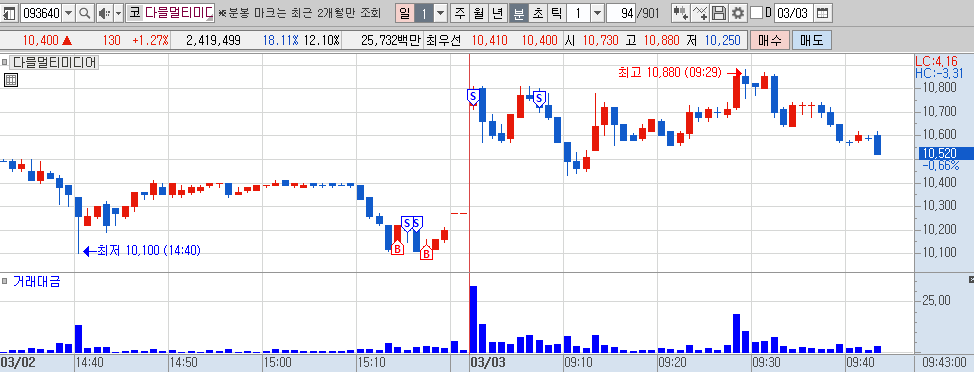Select the 일 daily chart period
Image resolution: width=974 pixels, height=372 pixels.
tap(404, 12)
